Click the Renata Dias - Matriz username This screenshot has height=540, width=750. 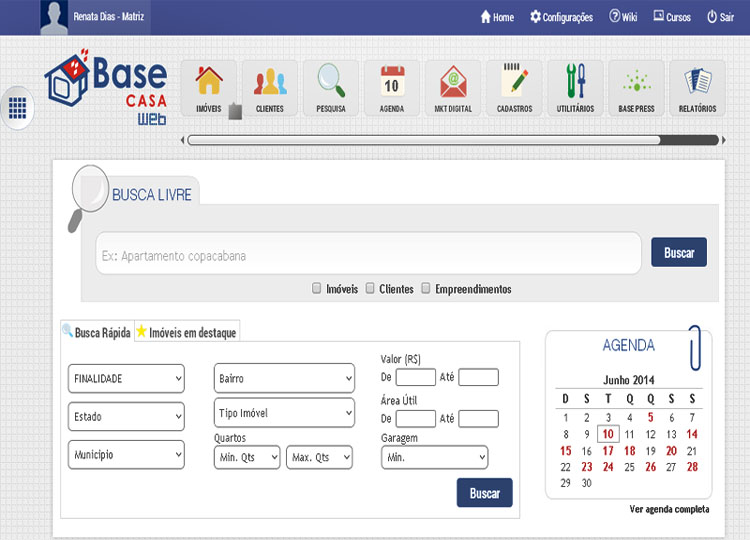(109, 16)
